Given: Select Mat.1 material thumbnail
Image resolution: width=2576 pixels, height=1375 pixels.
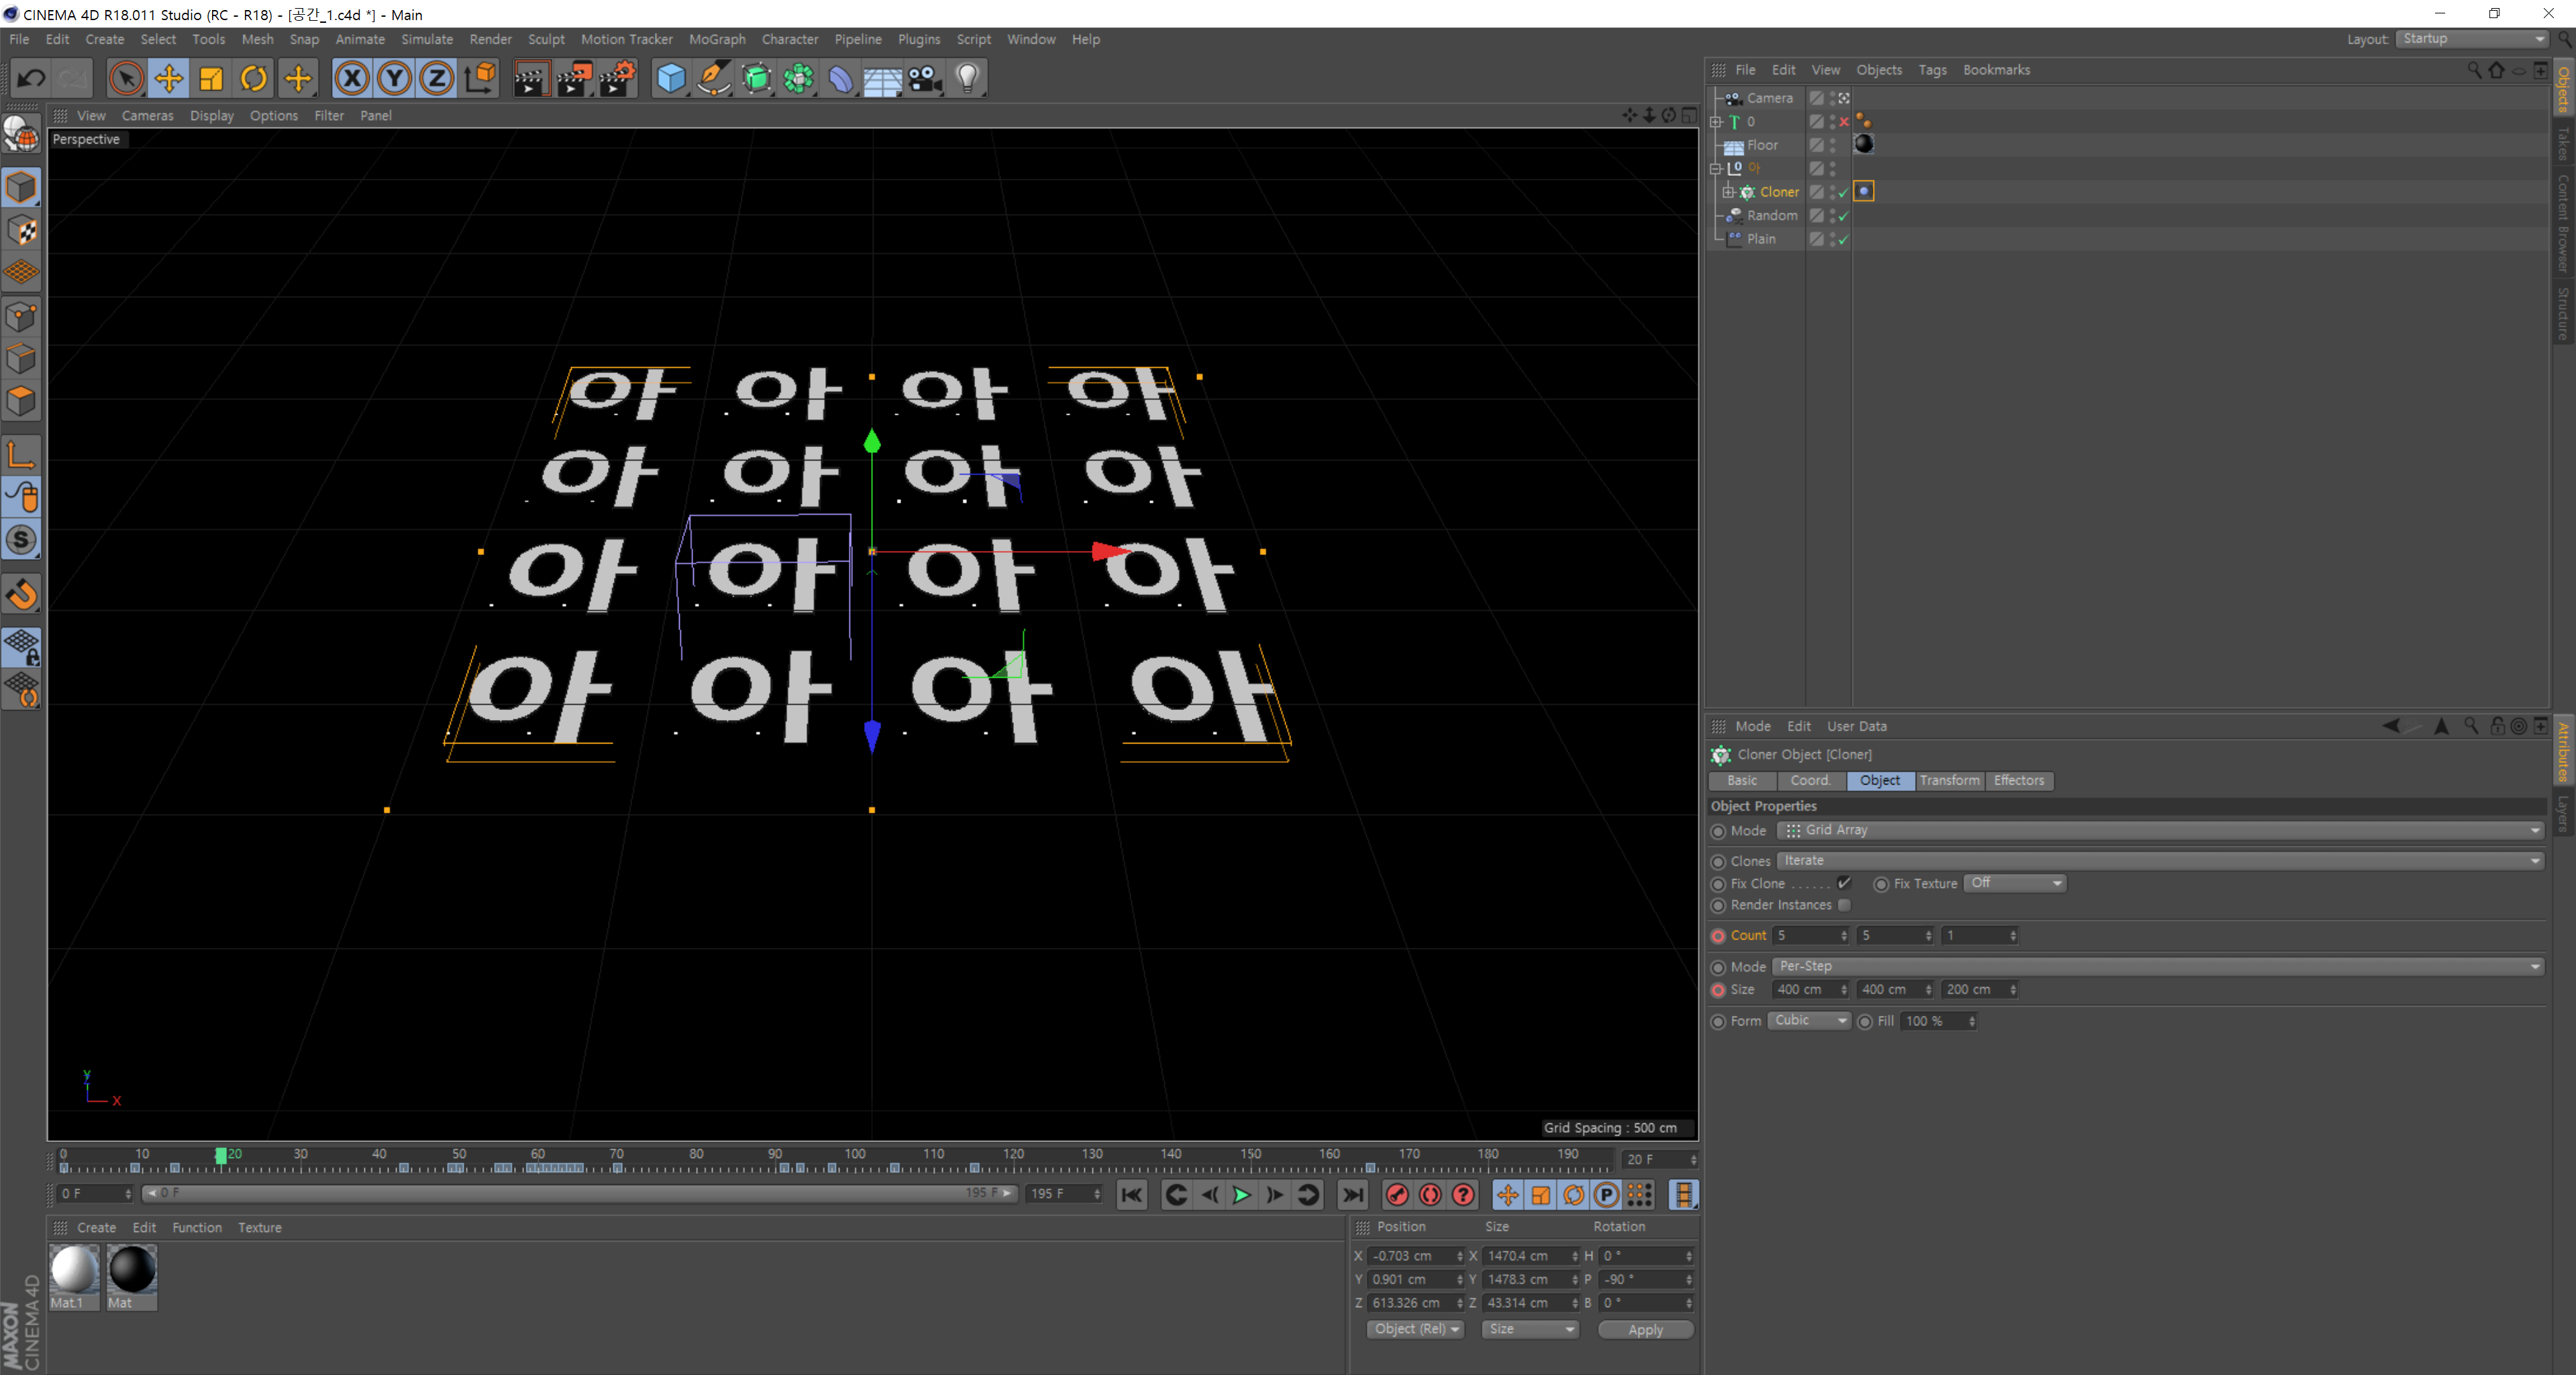Looking at the screenshot, I should [x=74, y=1270].
